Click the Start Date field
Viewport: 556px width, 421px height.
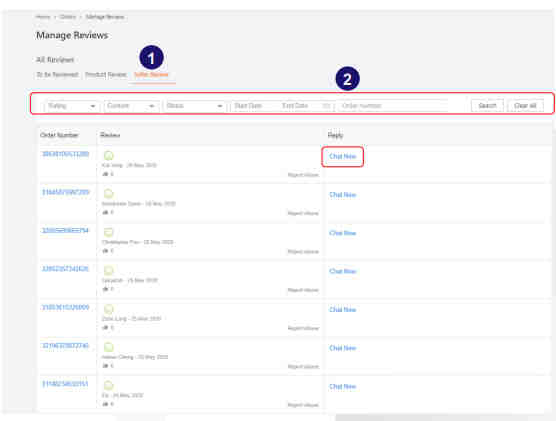pos(248,106)
